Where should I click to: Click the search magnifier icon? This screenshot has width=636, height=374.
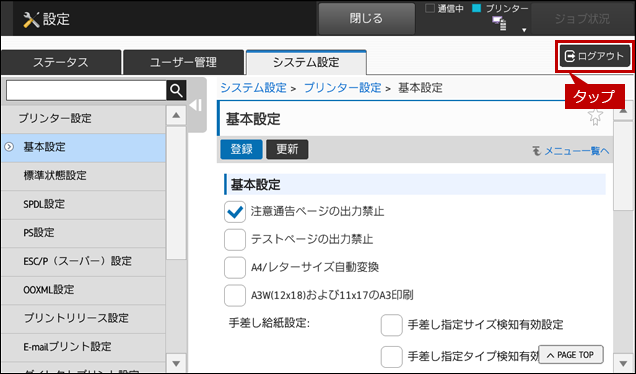[x=176, y=90]
